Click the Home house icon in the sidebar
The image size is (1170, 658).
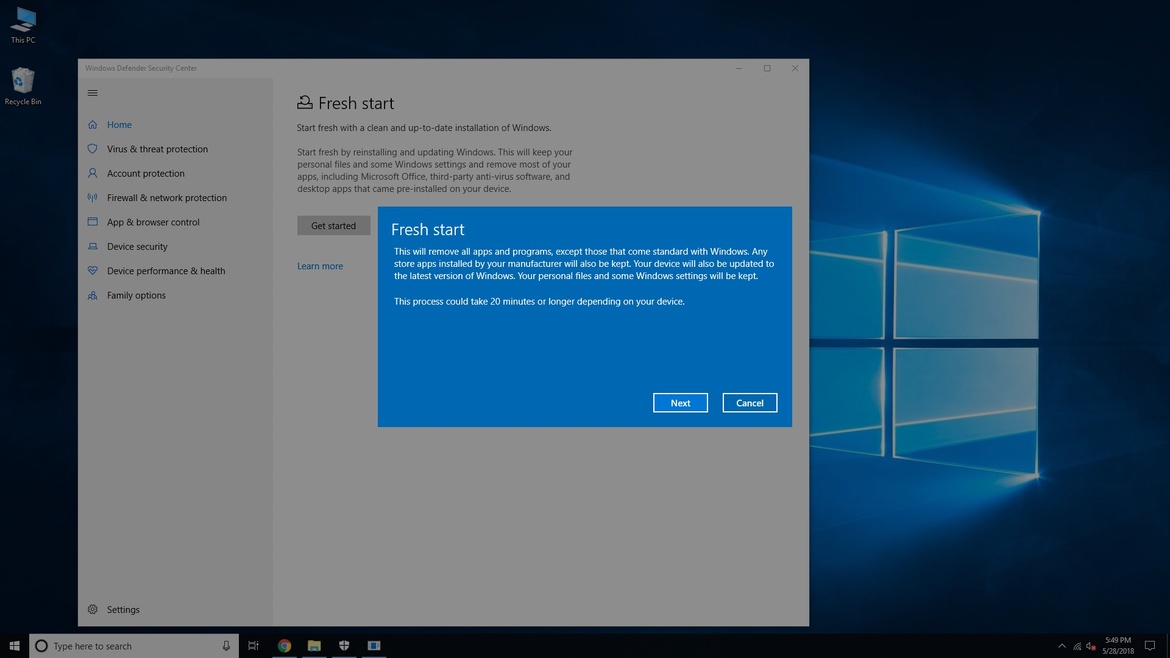click(x=93, y=125)
